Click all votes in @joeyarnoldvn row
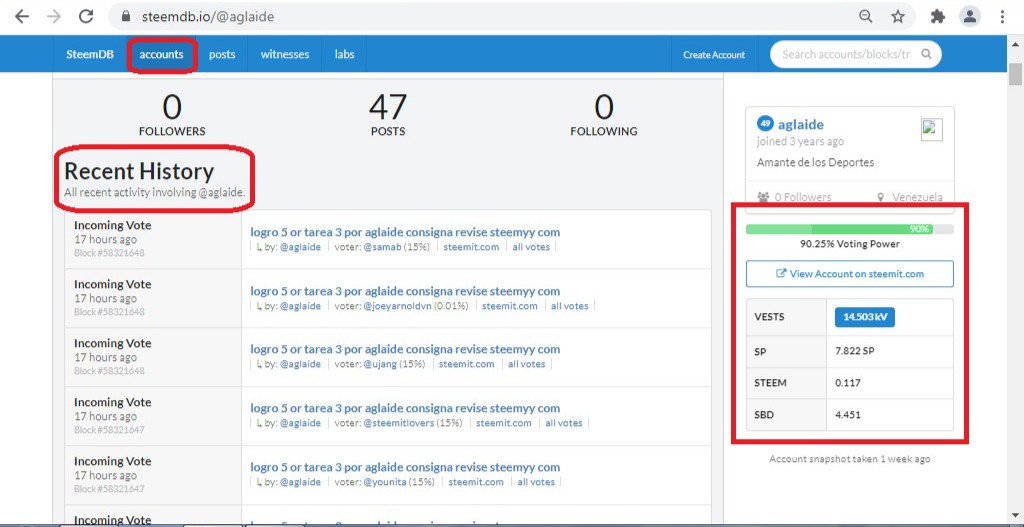The height and width of the screenshot is (527, 1024). (569, 306)
